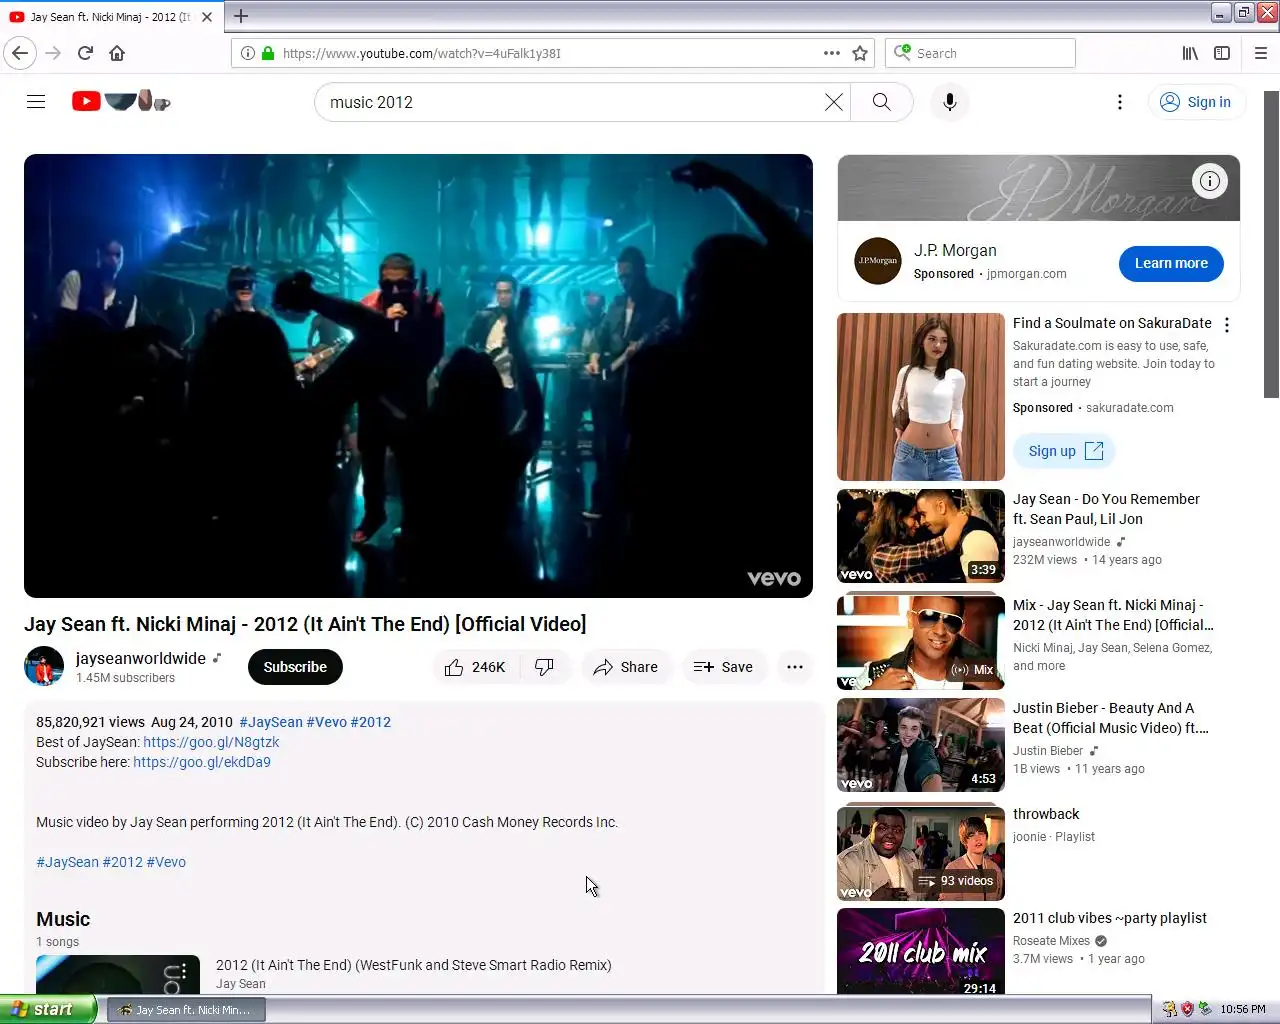
Task: Open the jayseanworldwide channel name link
Action: point(141,658)
